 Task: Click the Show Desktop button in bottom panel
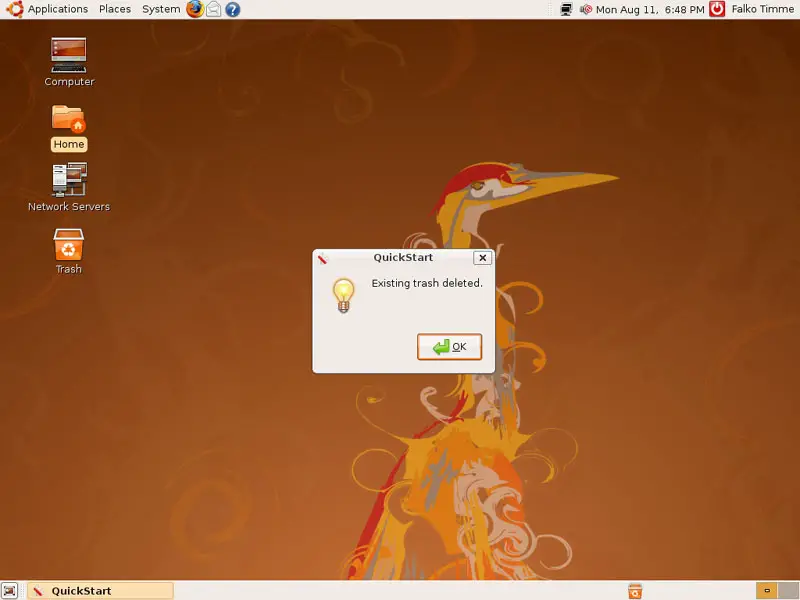(10, 590)
